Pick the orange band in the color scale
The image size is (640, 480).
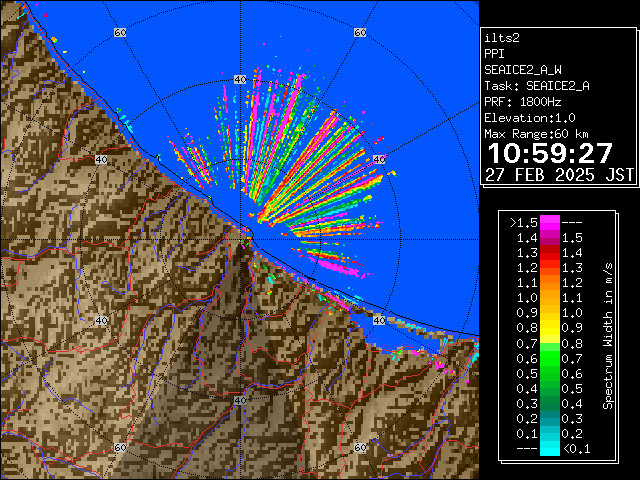pyautogui.click(x=550, y=291)
